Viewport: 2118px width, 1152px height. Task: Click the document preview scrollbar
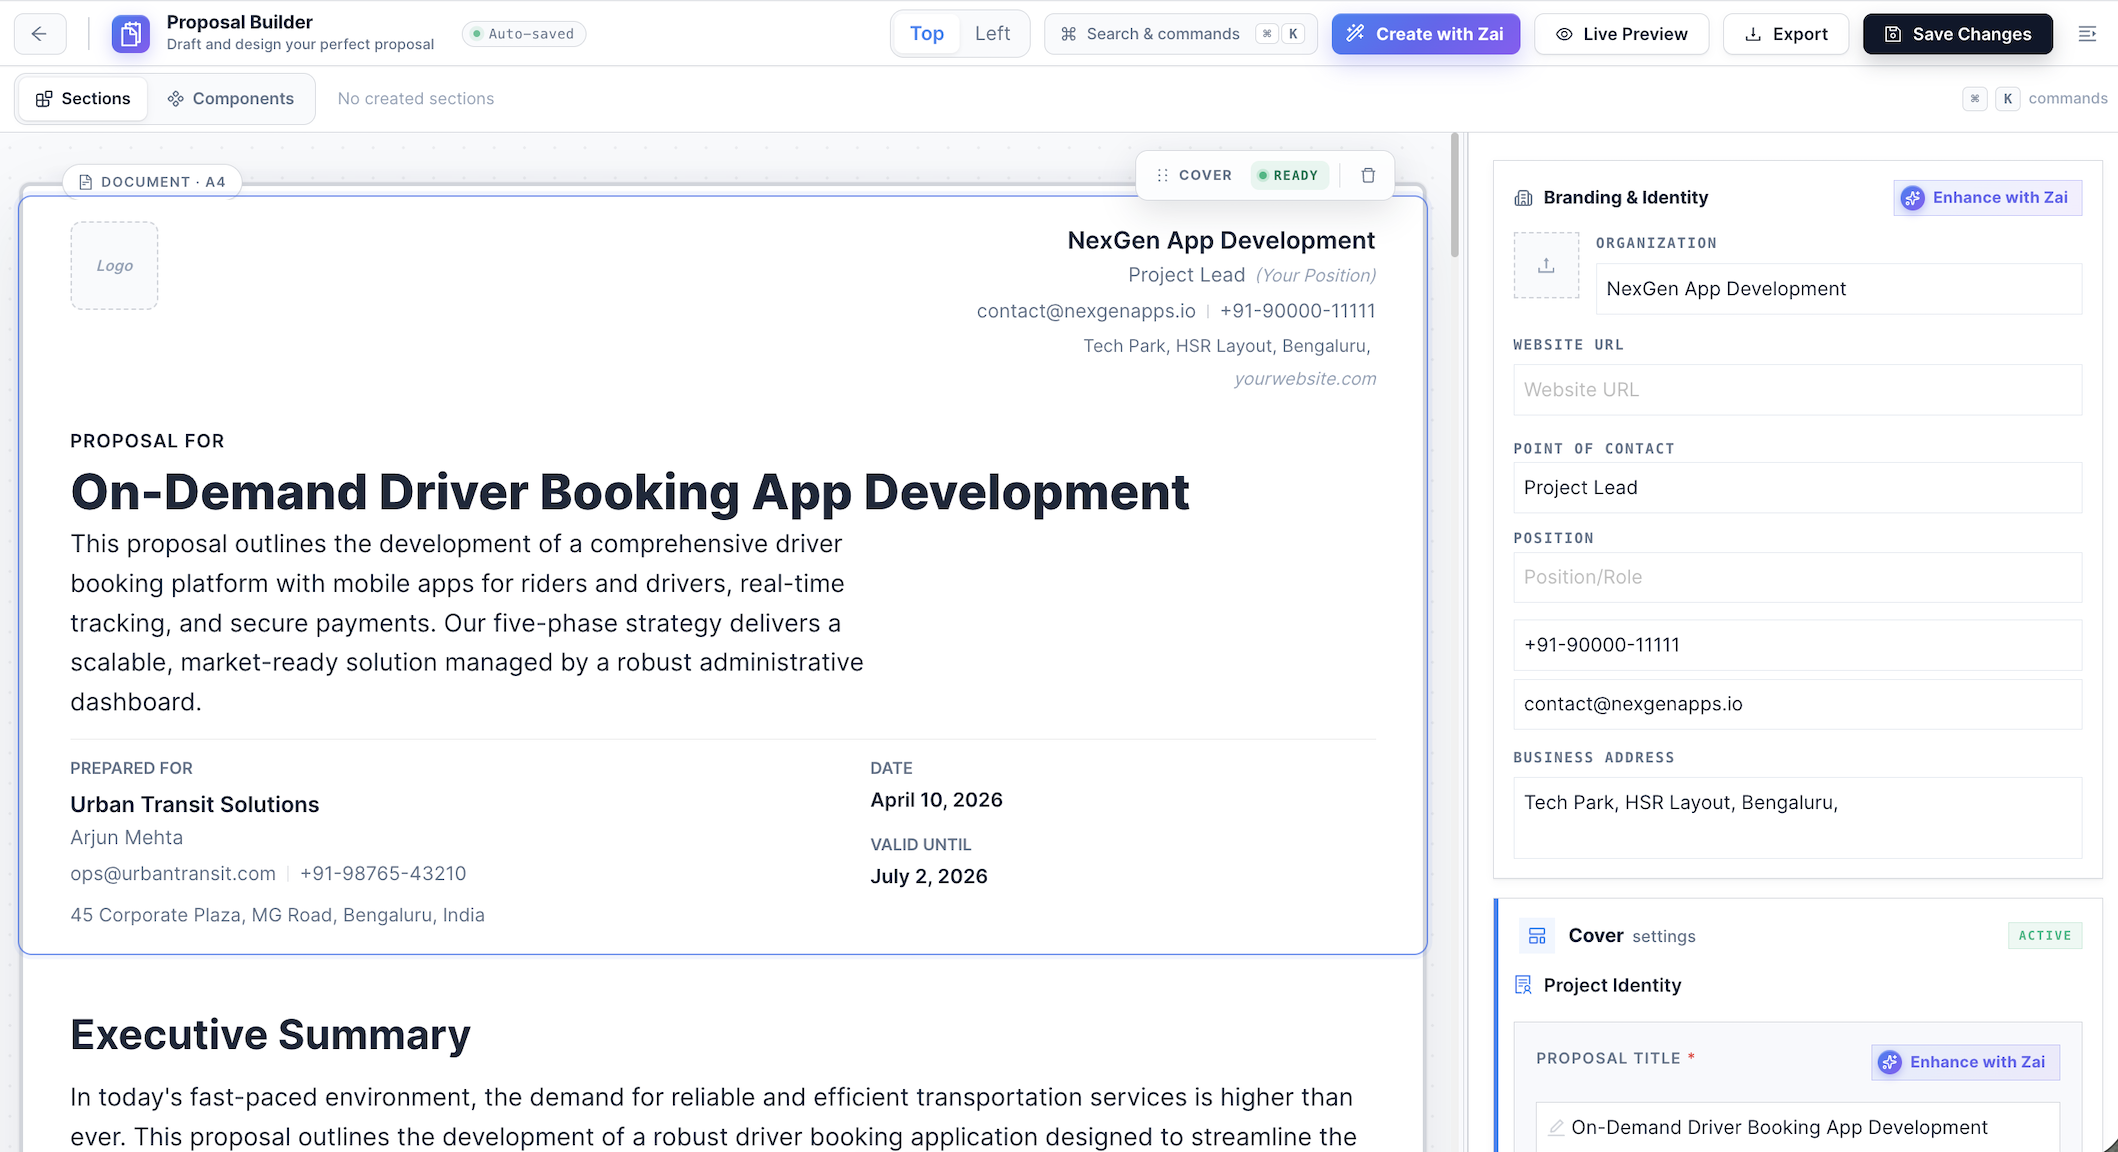click(x=1454, y=196)
